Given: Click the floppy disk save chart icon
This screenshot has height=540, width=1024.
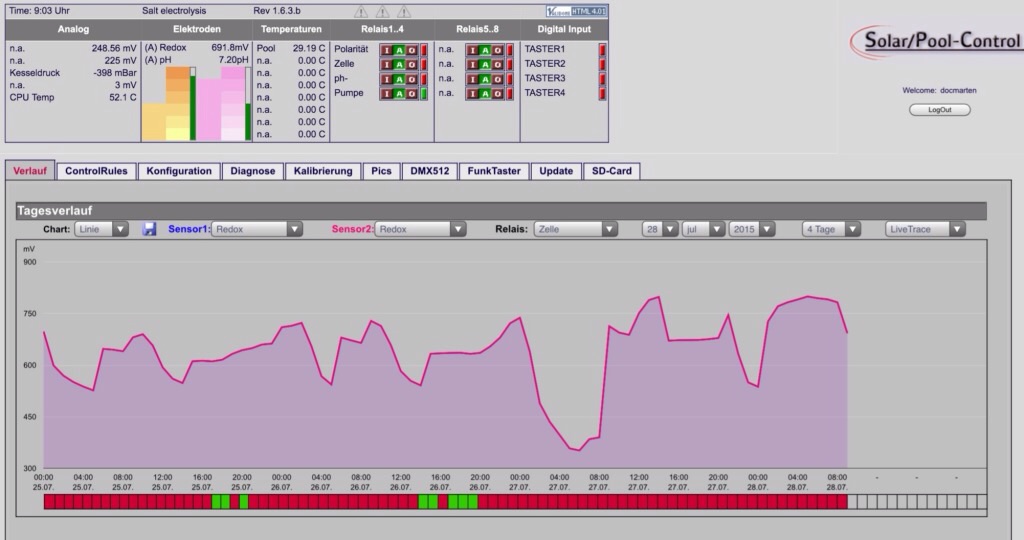Looking at the screenshot, I should click(x=150, y=229).
